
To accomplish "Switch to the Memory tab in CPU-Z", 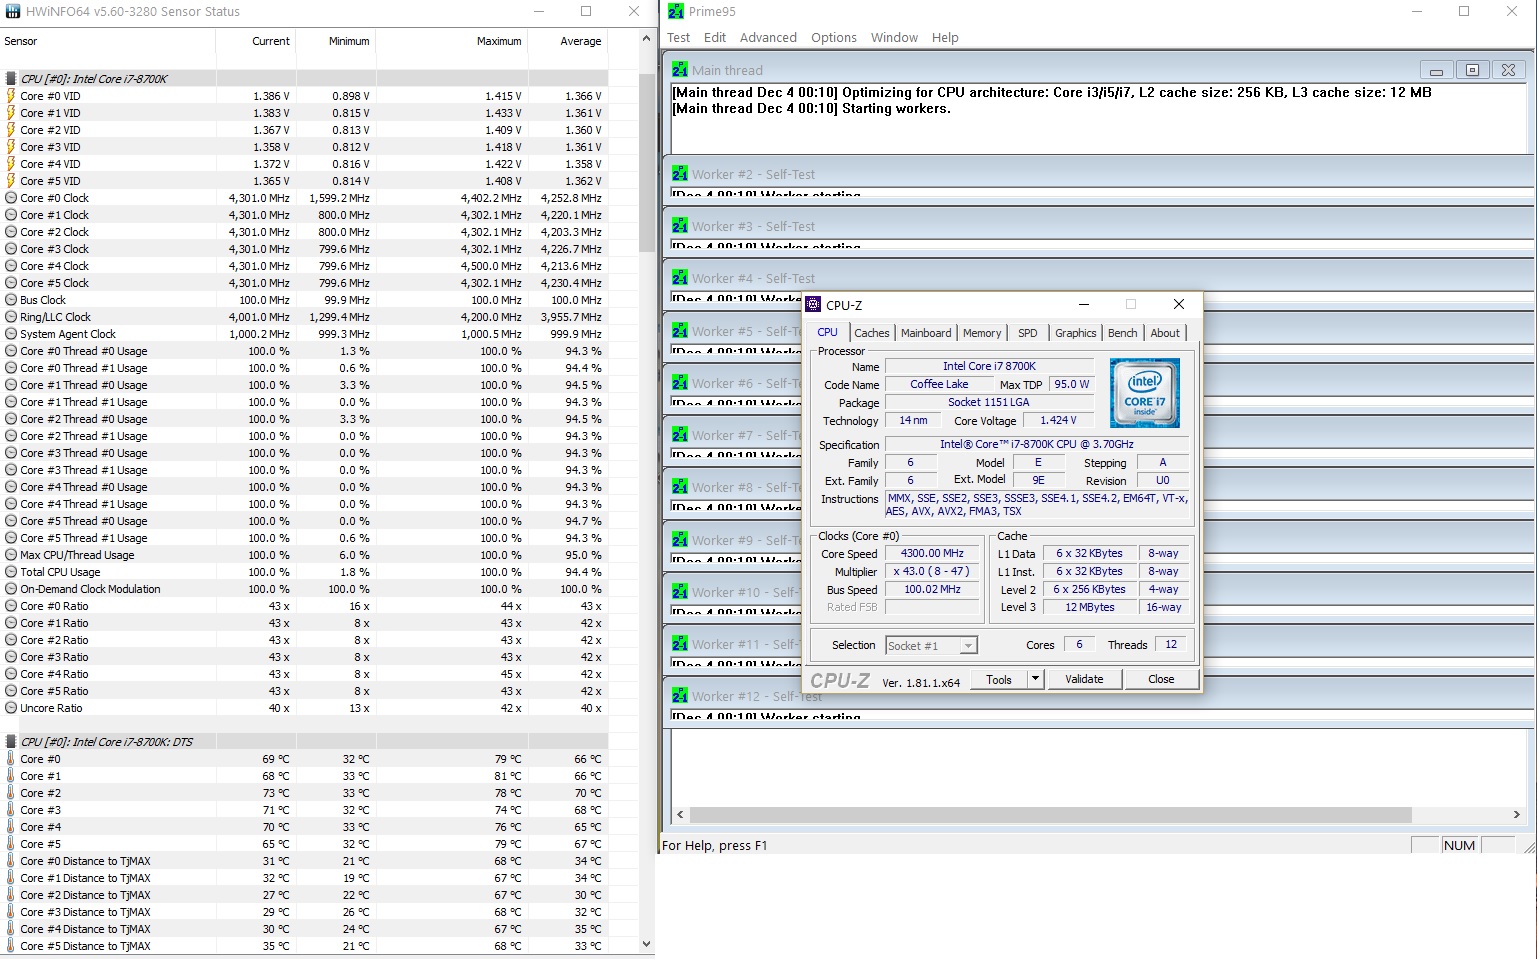I will (982, 333).
